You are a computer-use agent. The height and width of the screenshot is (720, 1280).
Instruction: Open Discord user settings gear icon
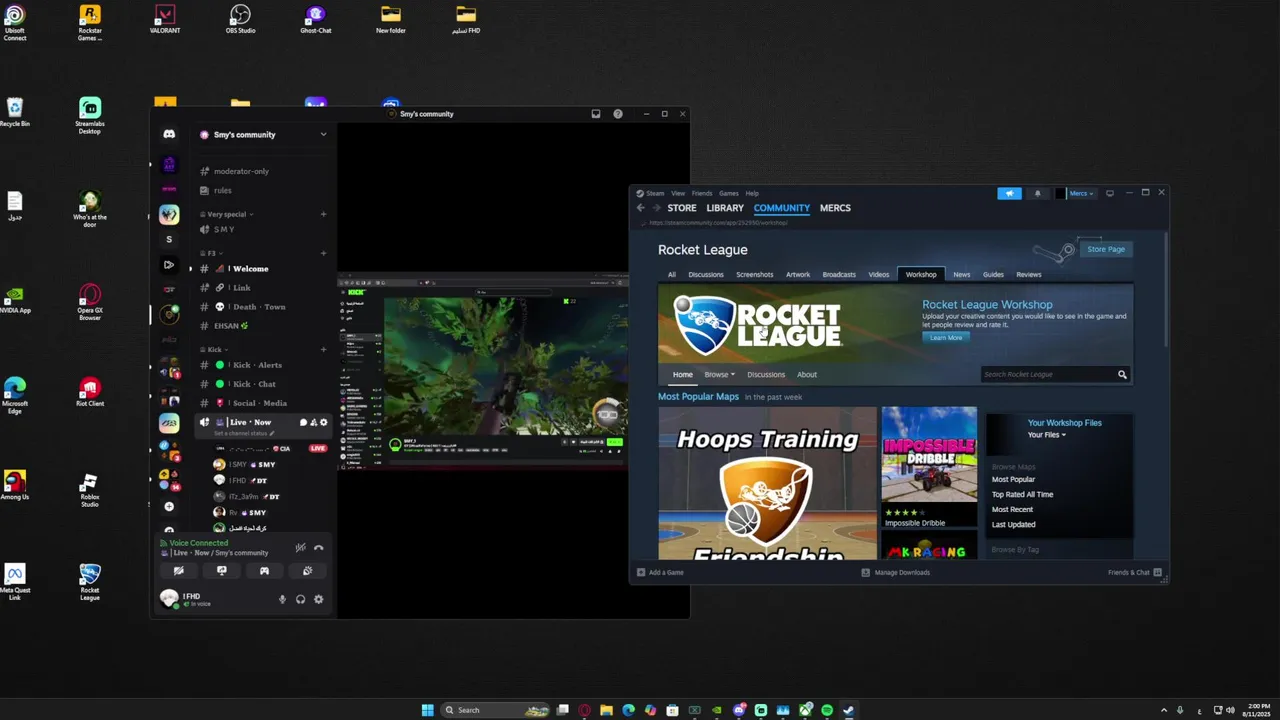(x=319, y=599)
